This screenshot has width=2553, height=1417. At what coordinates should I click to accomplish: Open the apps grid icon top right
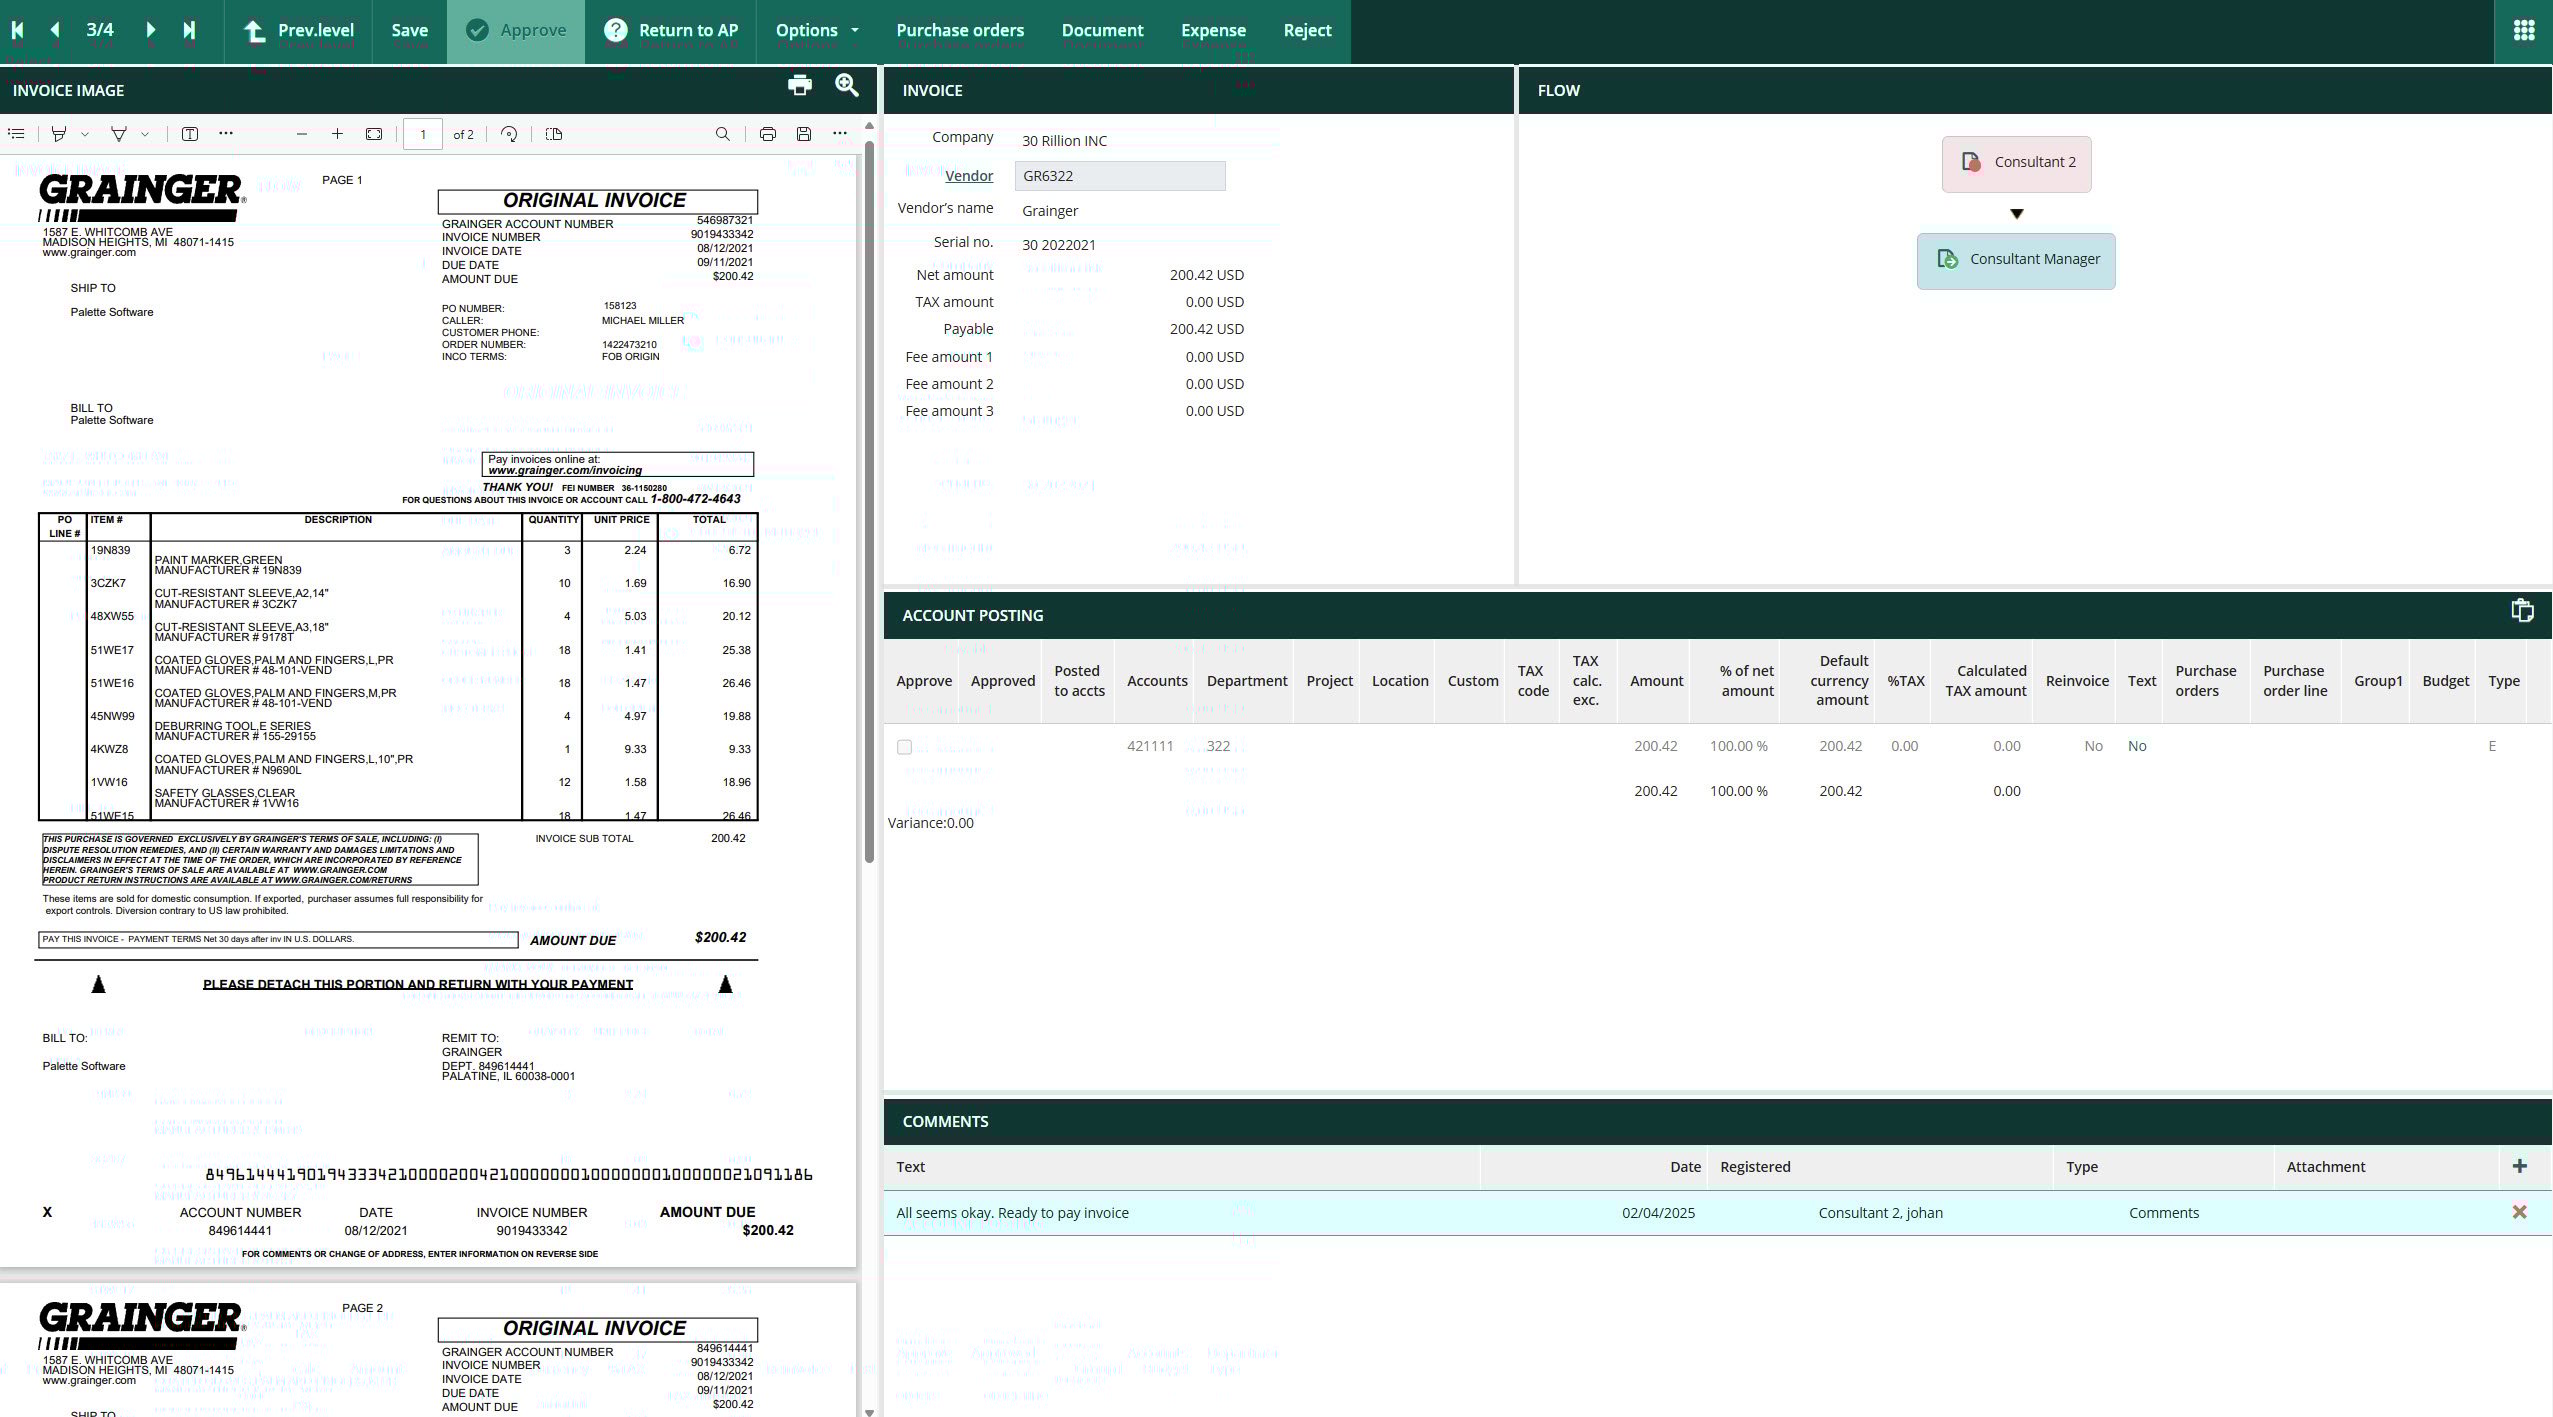[x=2523, y=30]
